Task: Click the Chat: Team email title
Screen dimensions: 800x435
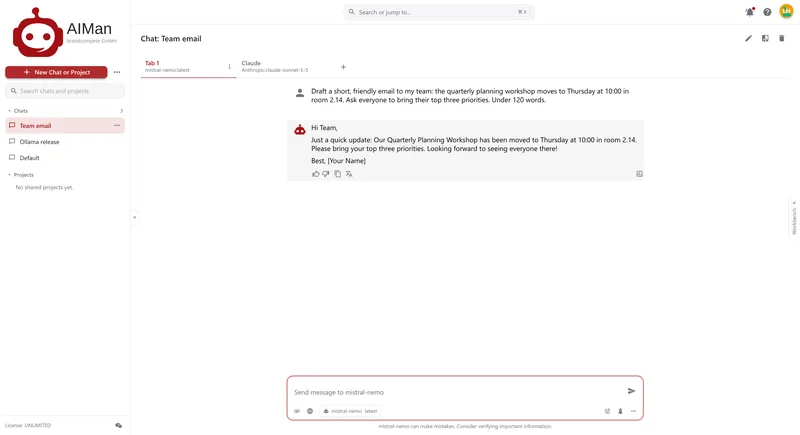Action: pos(171,39)
